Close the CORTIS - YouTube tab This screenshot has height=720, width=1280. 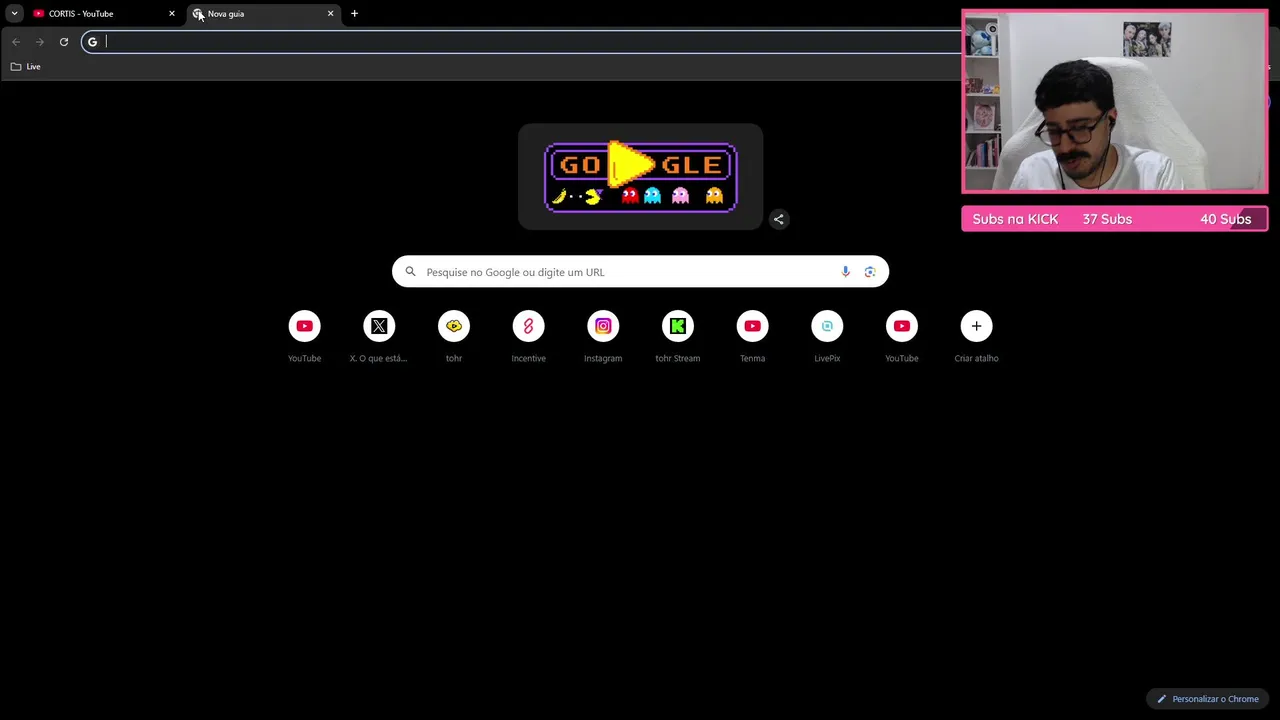pyautogui.click(x=172, y=14)
